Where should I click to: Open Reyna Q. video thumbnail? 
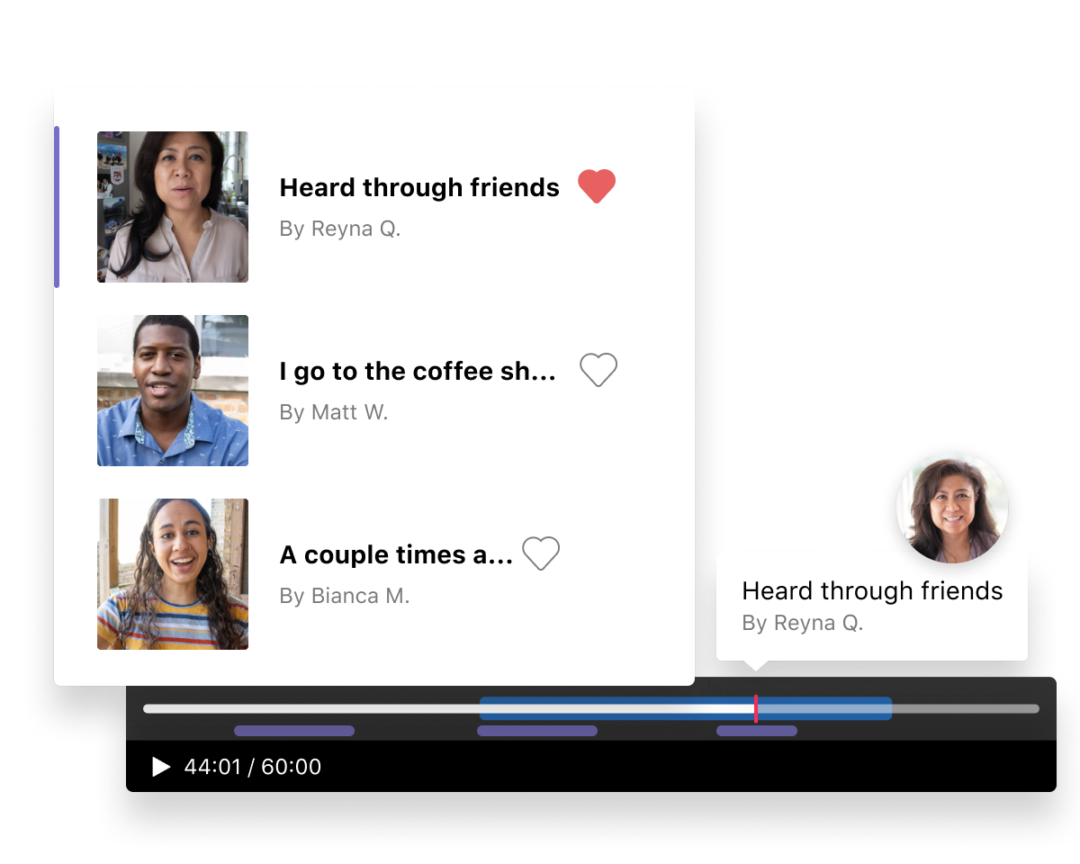coord(172,207)
